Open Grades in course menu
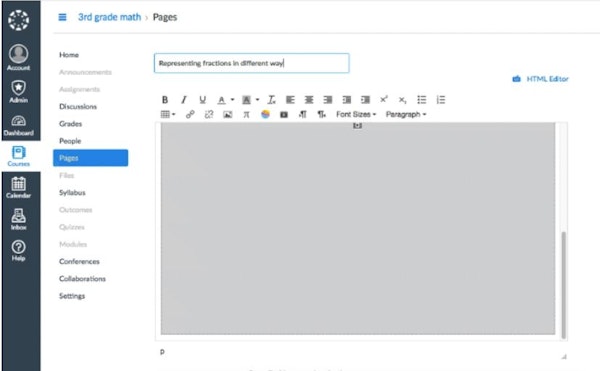 tap(71, 124)
